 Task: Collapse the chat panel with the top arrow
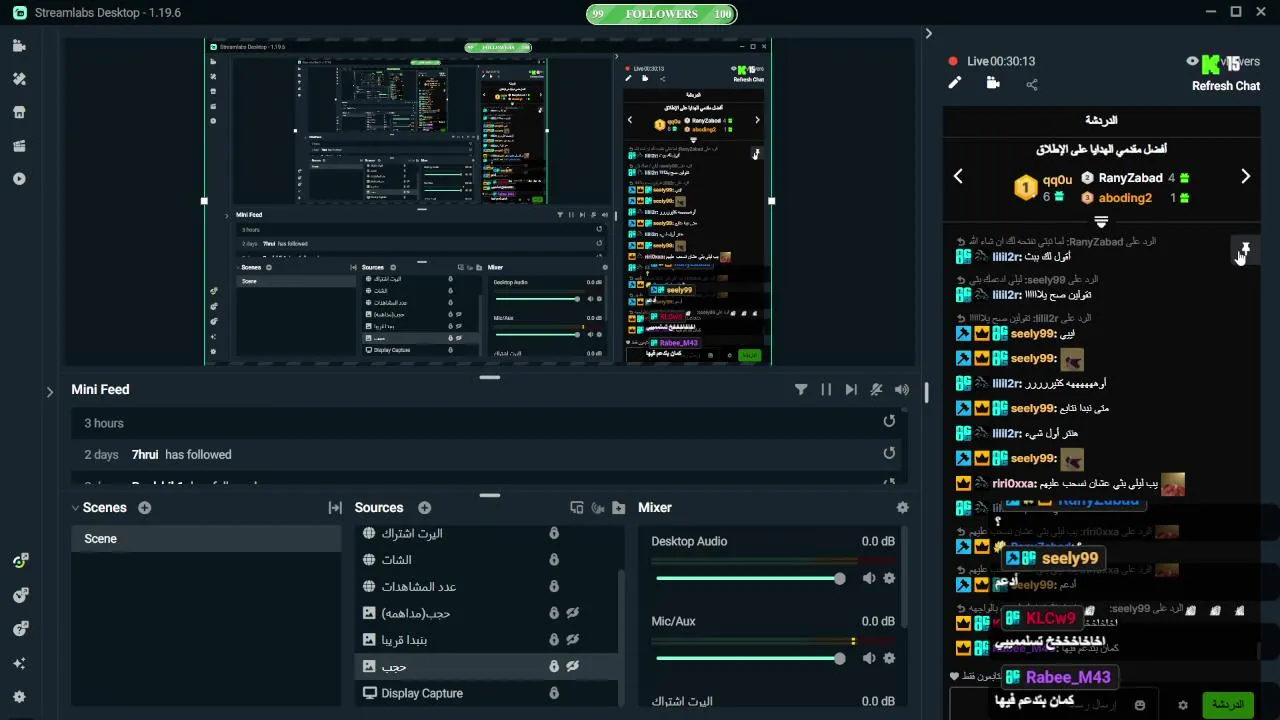(x=928, y=34)
